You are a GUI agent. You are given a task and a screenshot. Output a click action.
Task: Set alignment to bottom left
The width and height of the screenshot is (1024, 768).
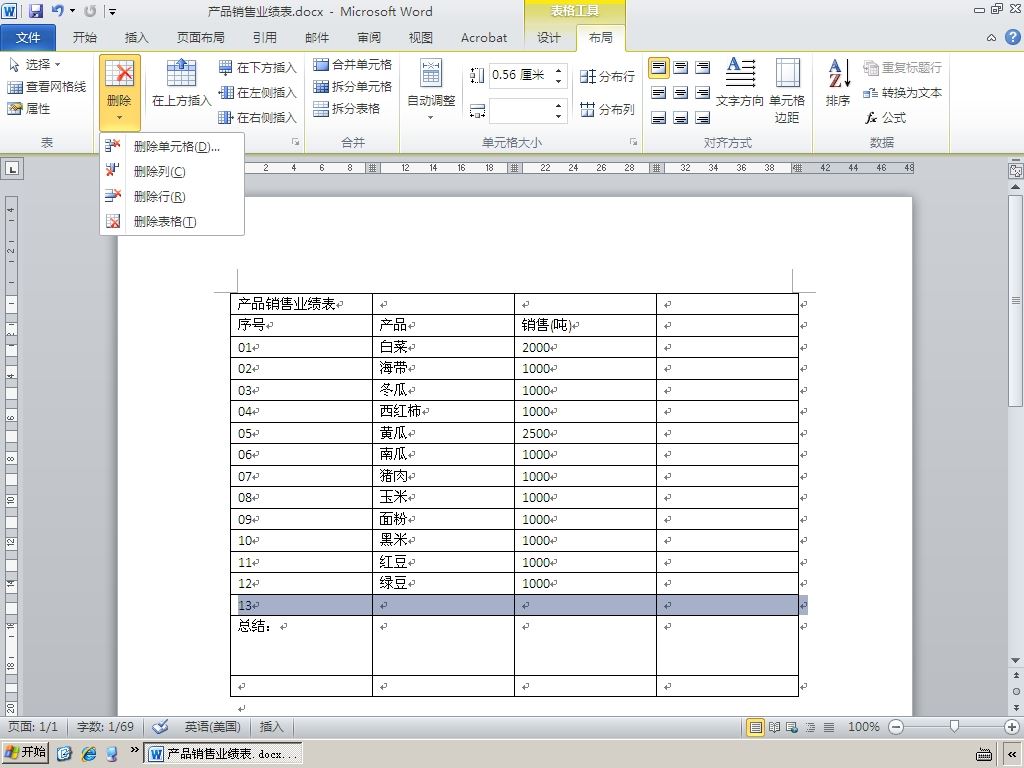658,118
